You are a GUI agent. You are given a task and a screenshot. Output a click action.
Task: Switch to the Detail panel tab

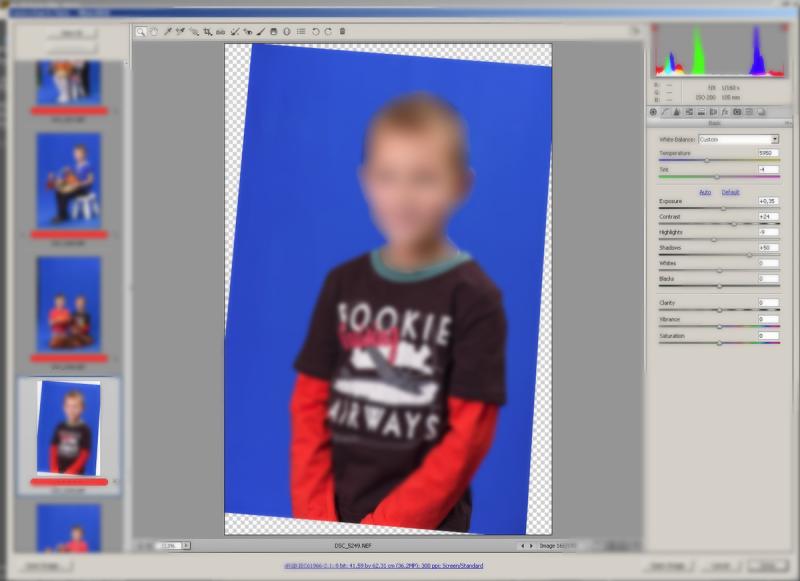tap(677, 112)
